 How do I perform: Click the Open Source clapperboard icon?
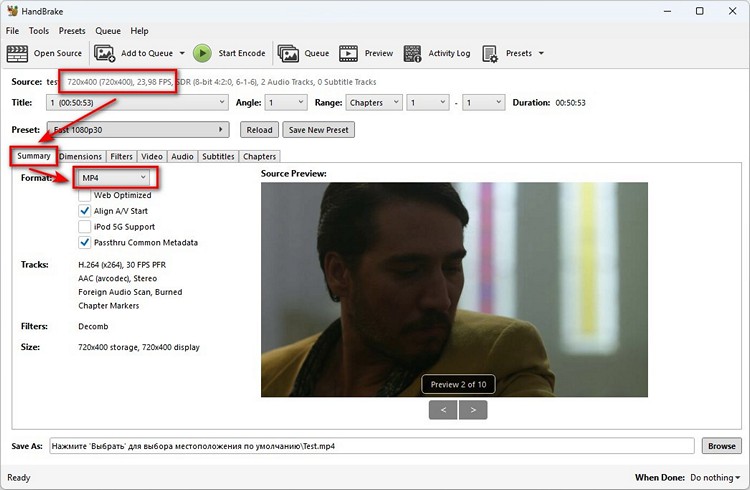tap(17, 53)
